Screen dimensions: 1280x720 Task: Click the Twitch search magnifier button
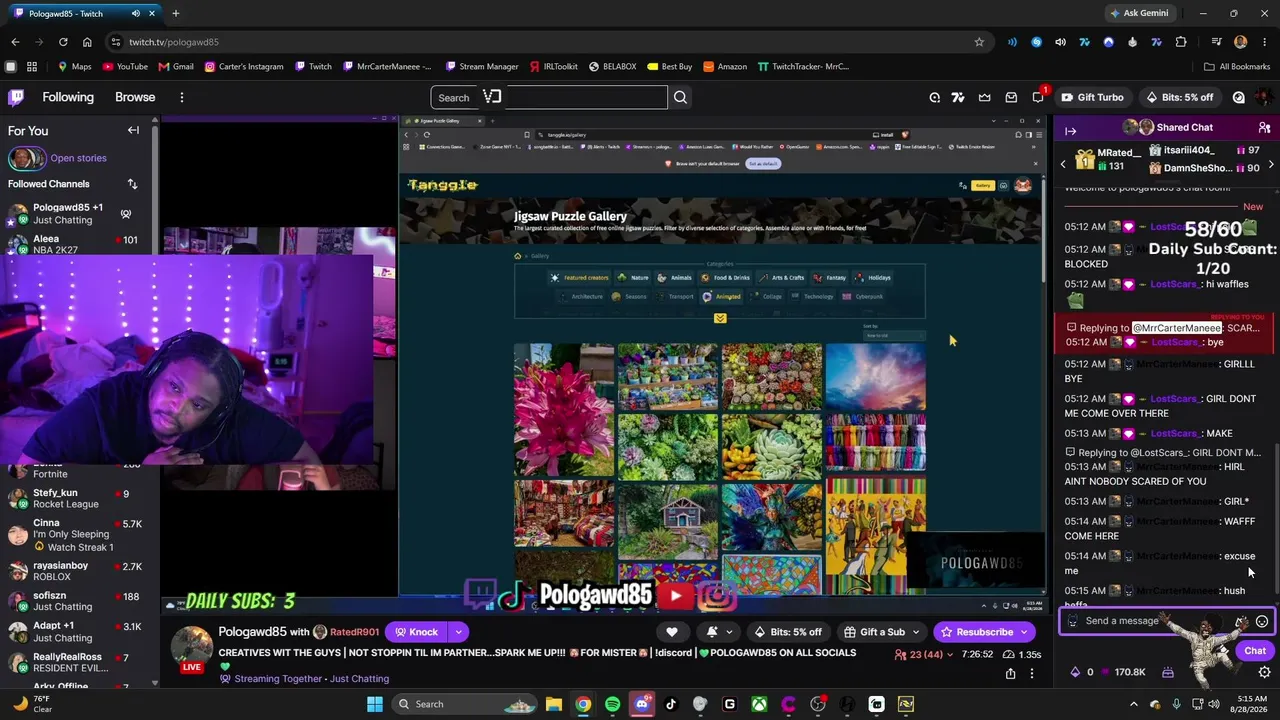coord(680,97)
